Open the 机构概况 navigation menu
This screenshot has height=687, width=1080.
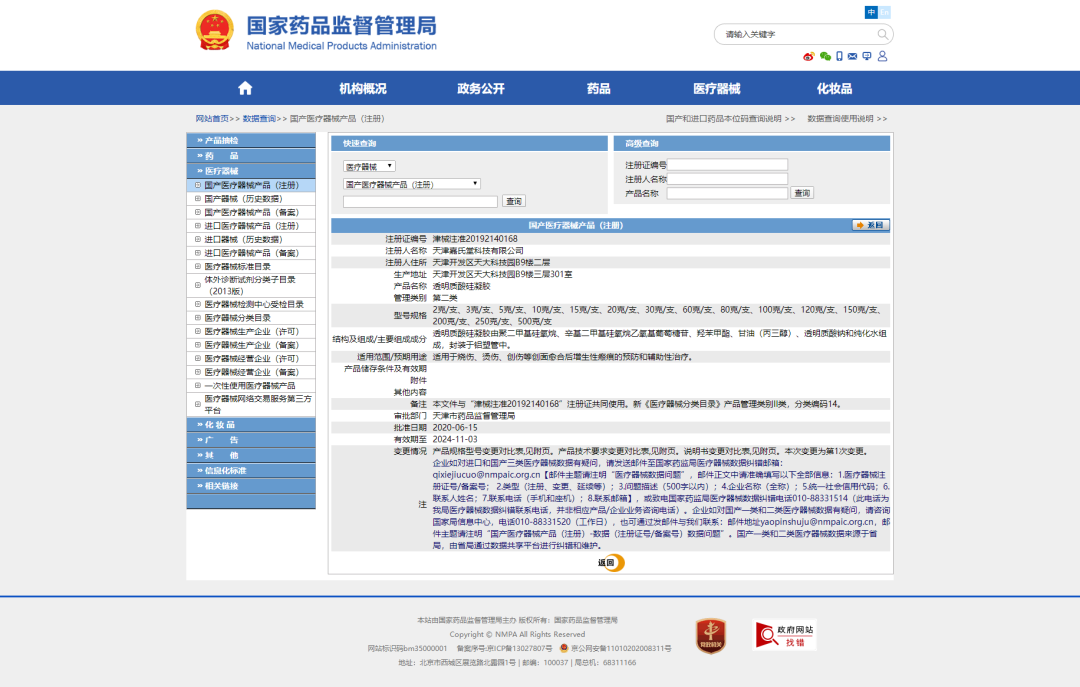click(363, 88)
